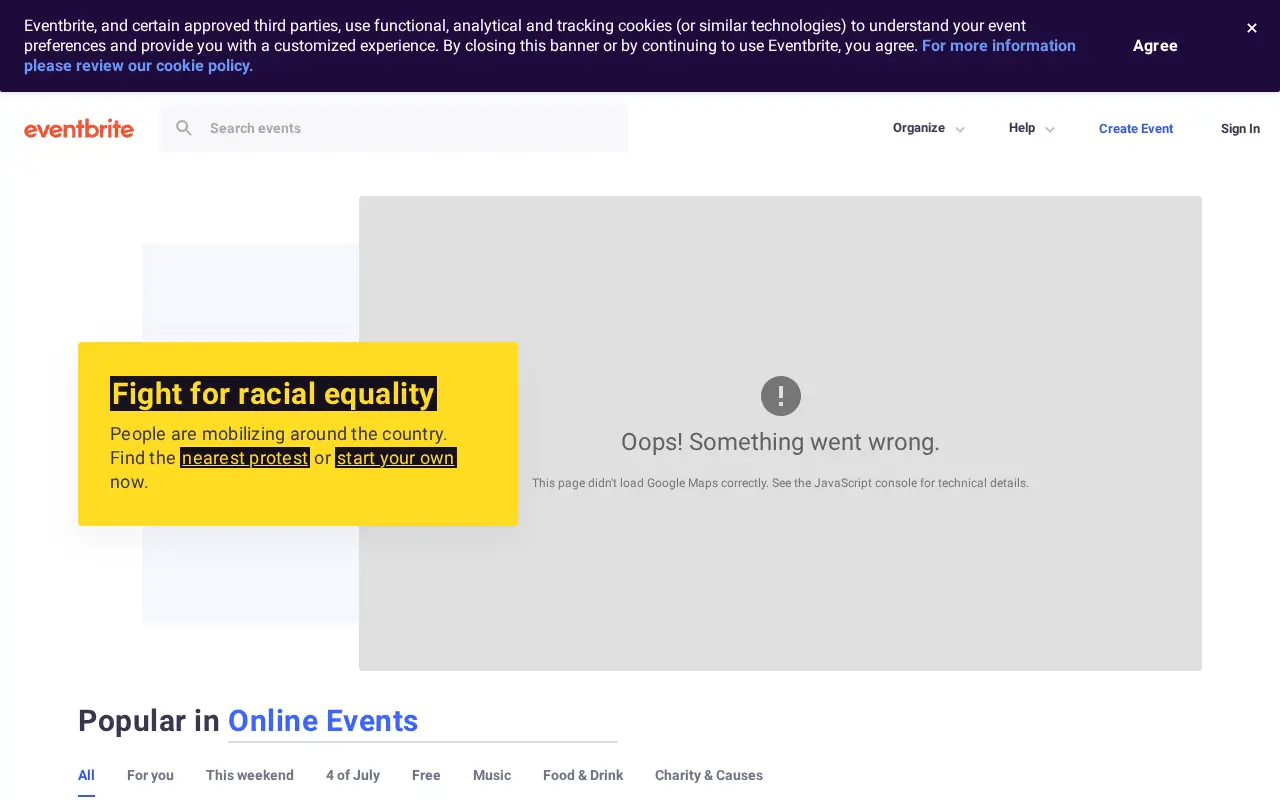Click the Agree cookie button

coord(1155,46)
